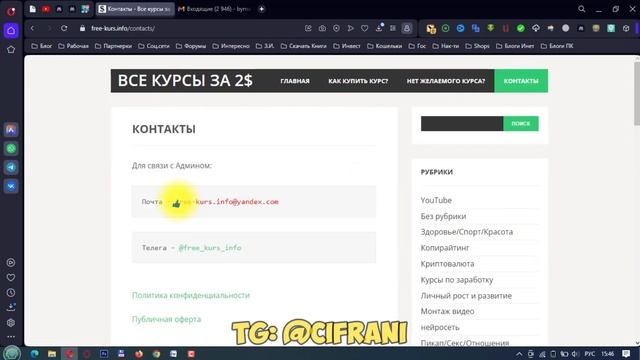Open the Скачать Книги bookmarks folder

304,46
